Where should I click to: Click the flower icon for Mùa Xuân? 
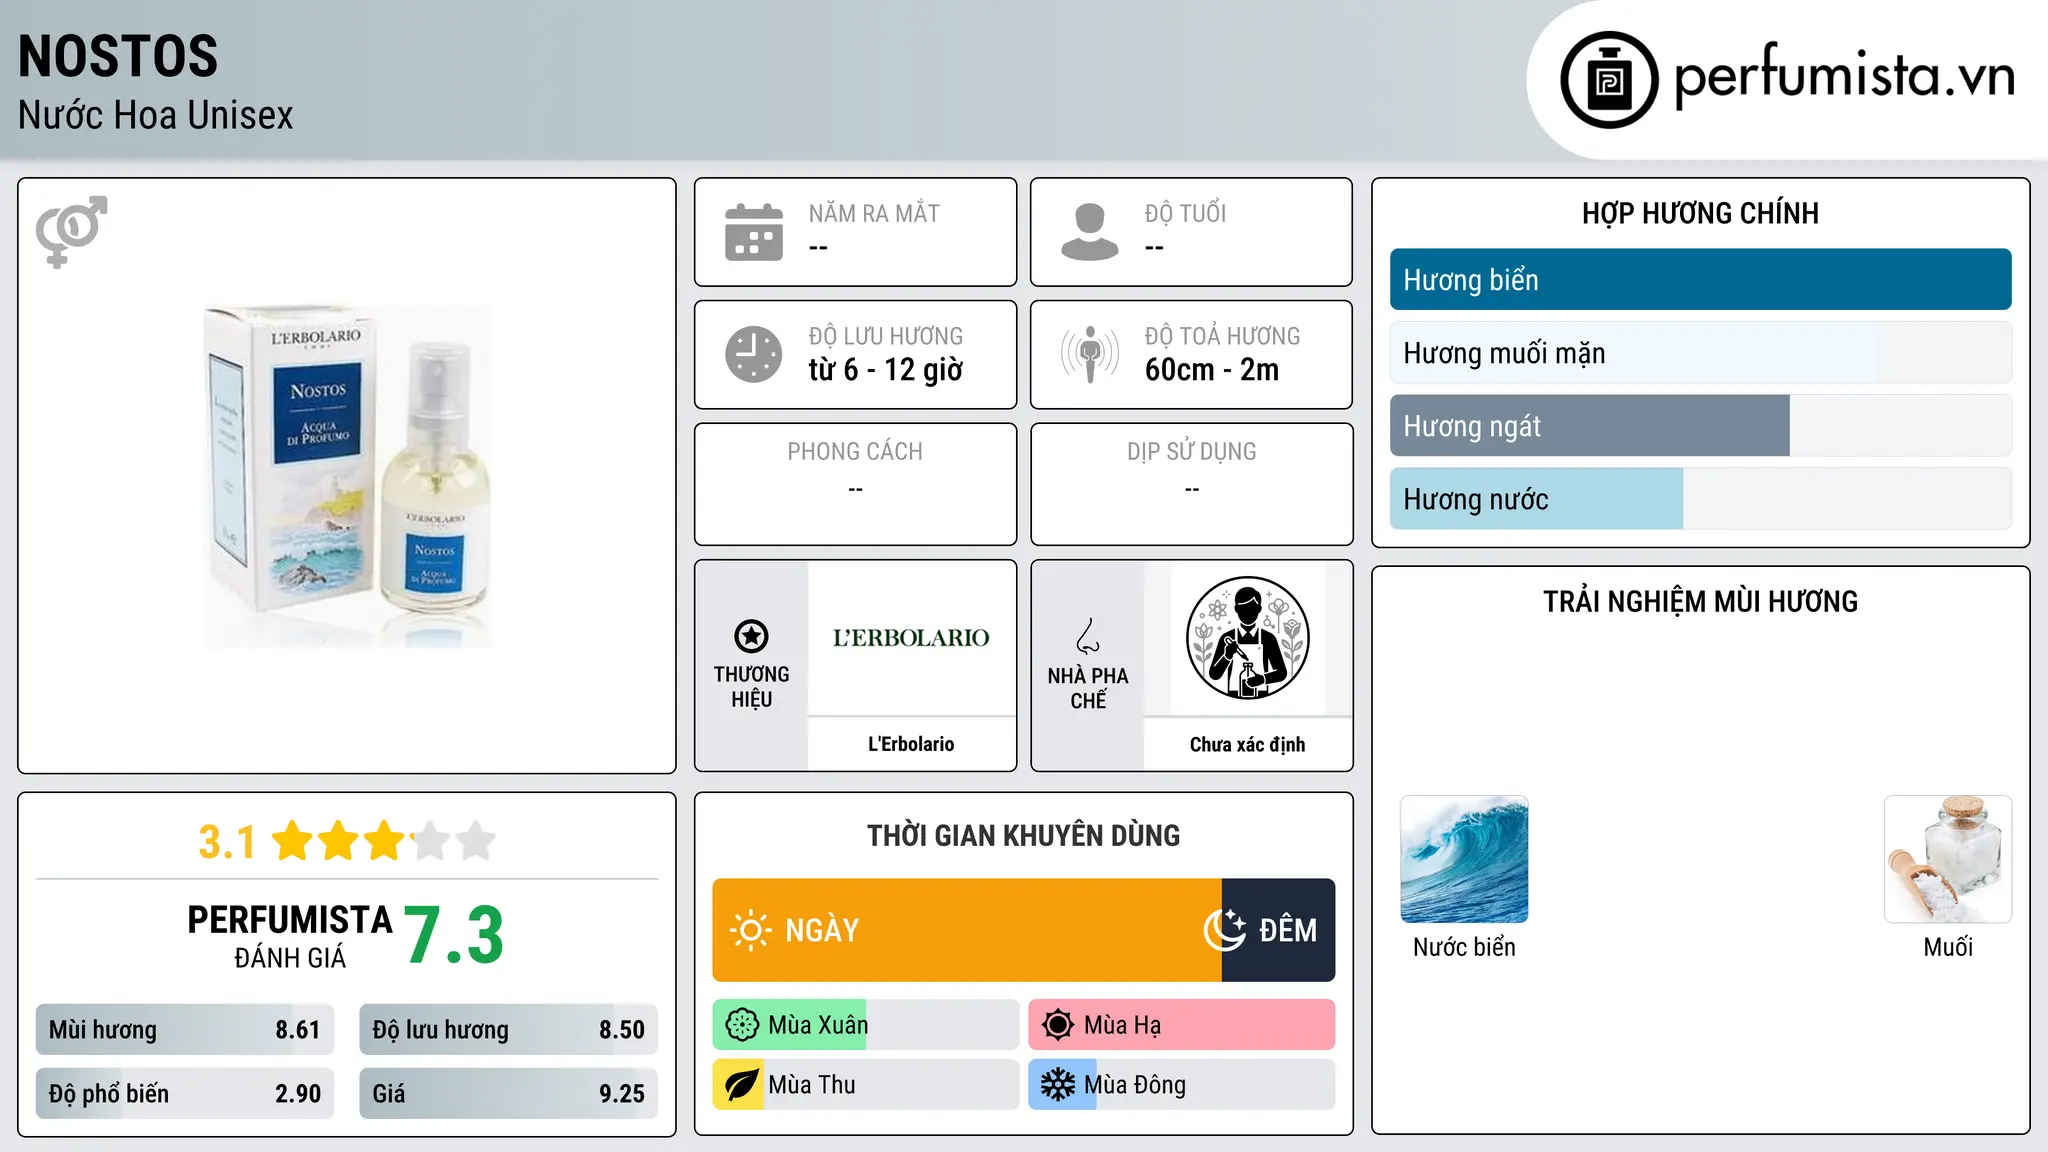point(742,1025)
